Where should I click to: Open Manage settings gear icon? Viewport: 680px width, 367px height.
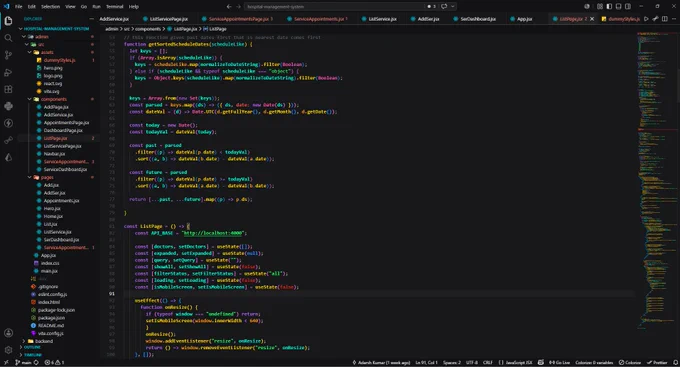point(8,350)
